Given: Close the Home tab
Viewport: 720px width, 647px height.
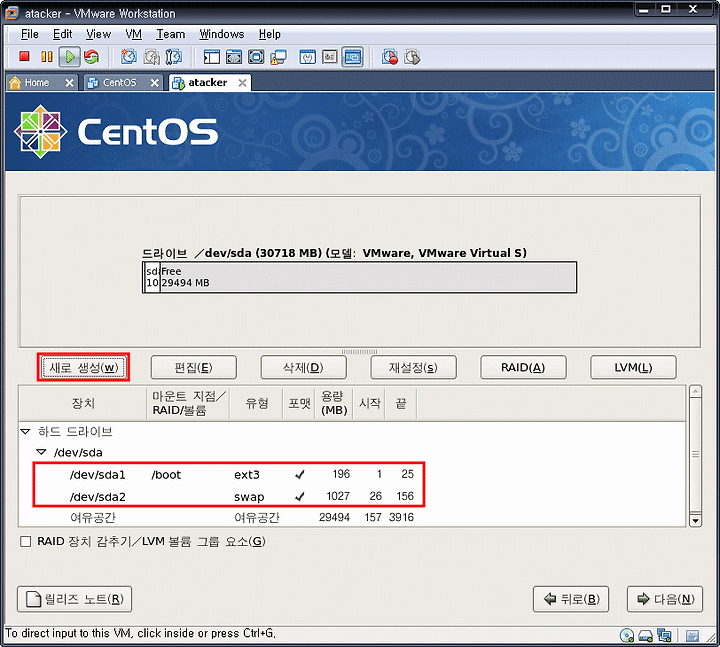Looking at the screenshot, I should click(69, 83).
